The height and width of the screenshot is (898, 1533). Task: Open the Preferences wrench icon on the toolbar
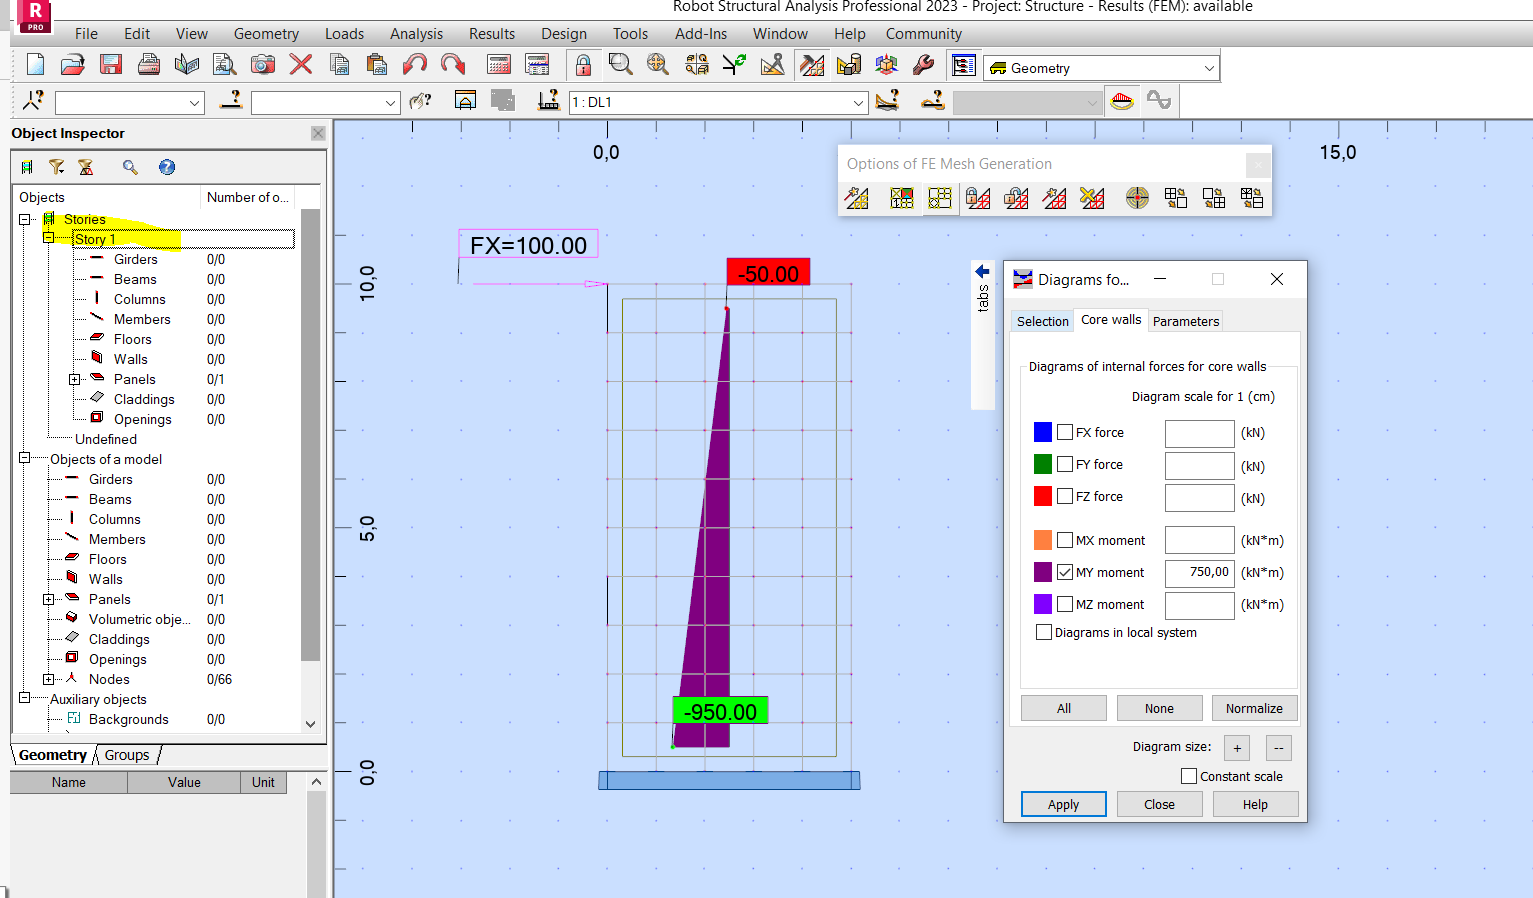click(x=922, y=64)
